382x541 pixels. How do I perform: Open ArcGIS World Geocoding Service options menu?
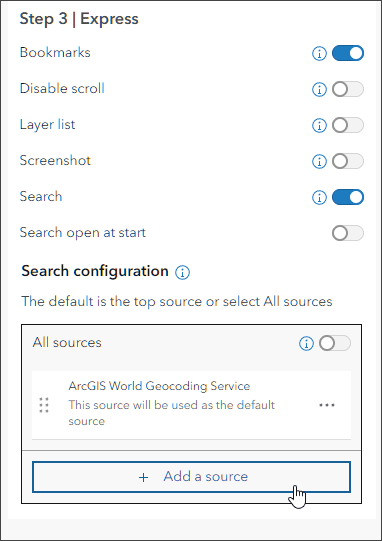(326, 405)
